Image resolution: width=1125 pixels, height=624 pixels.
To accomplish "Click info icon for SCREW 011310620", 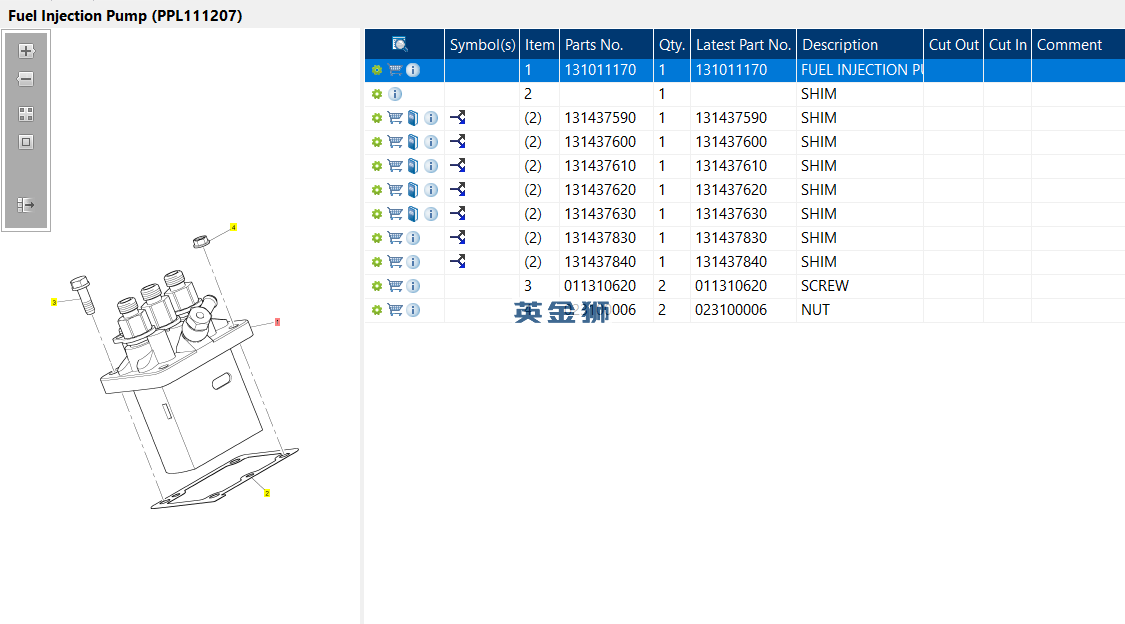I will (413, 286).
